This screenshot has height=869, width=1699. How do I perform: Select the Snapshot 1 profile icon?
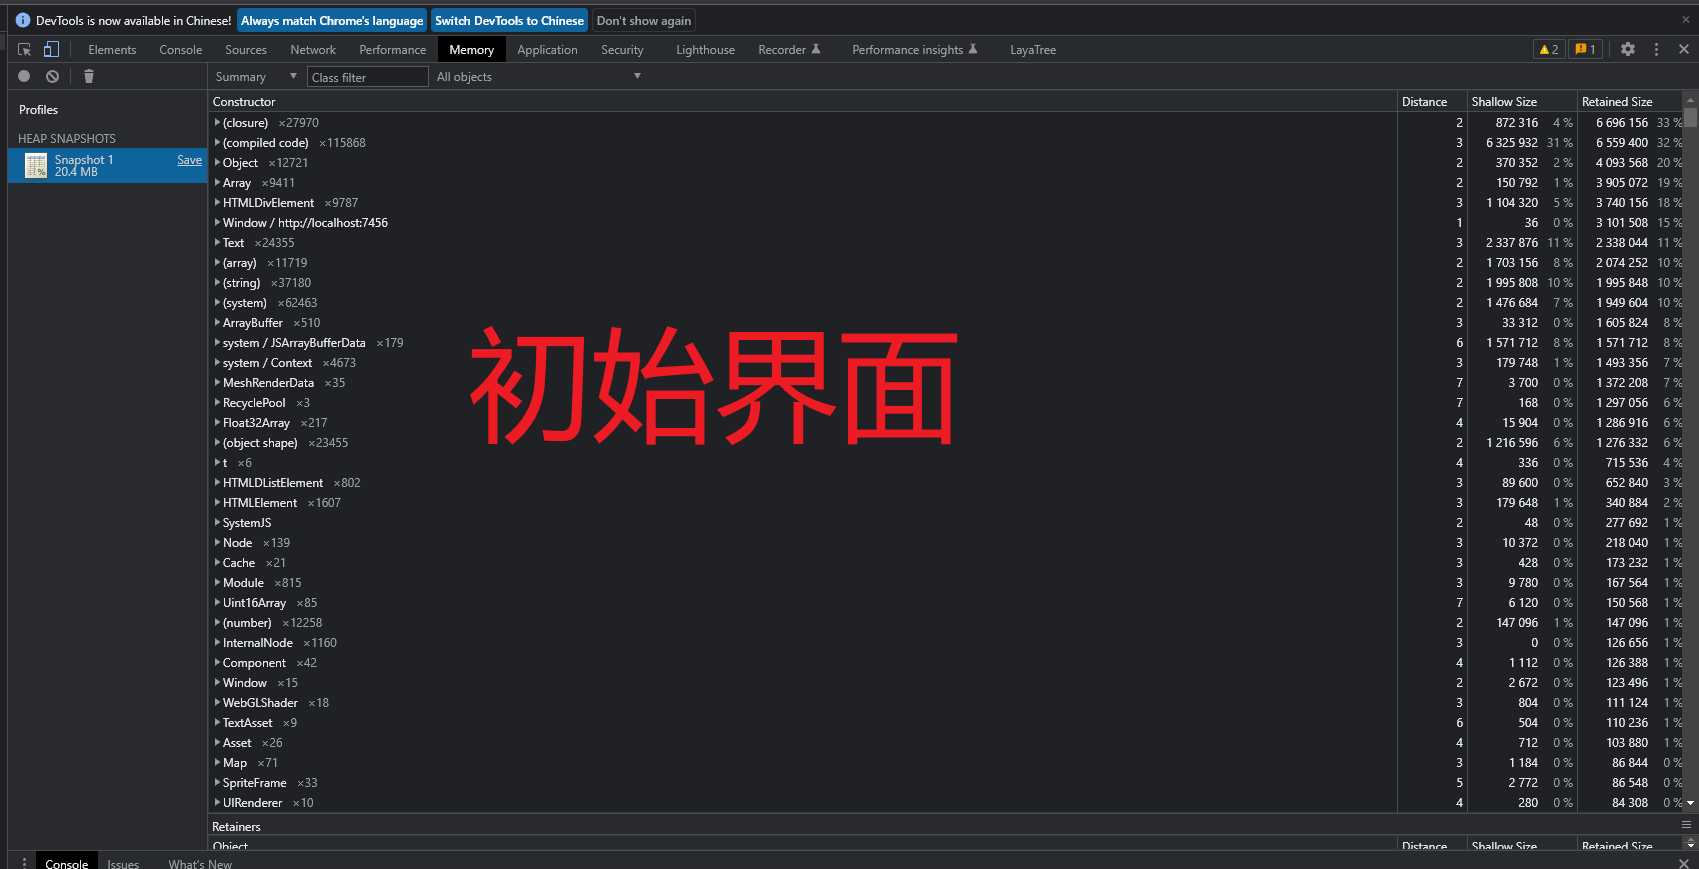[x=36, y=165]
